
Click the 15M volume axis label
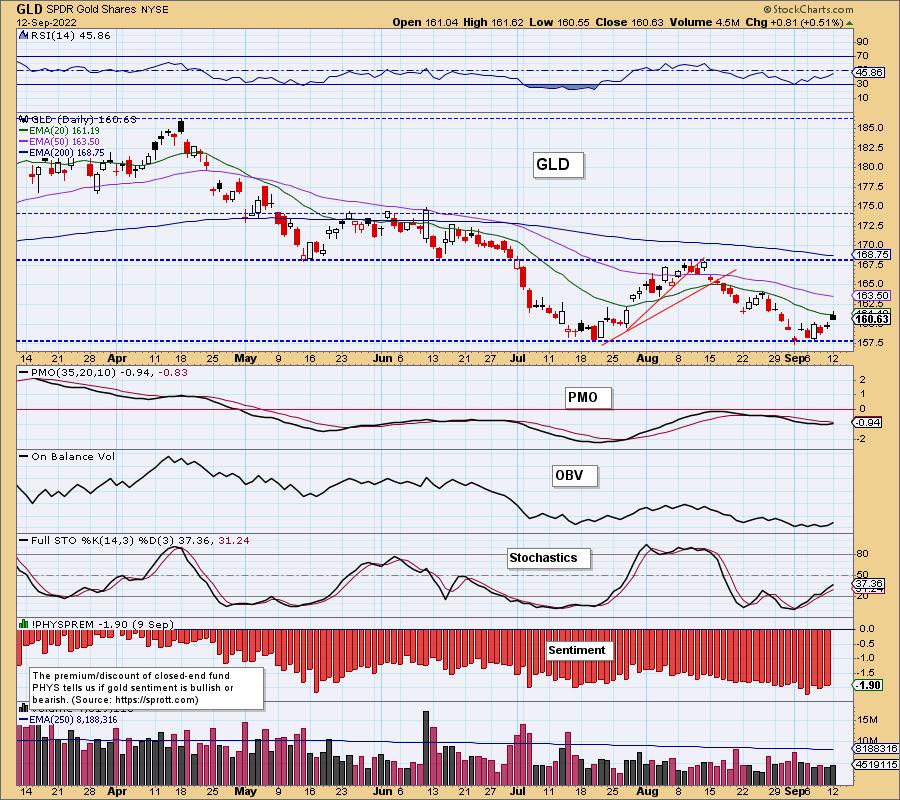(x=868, y=720)
